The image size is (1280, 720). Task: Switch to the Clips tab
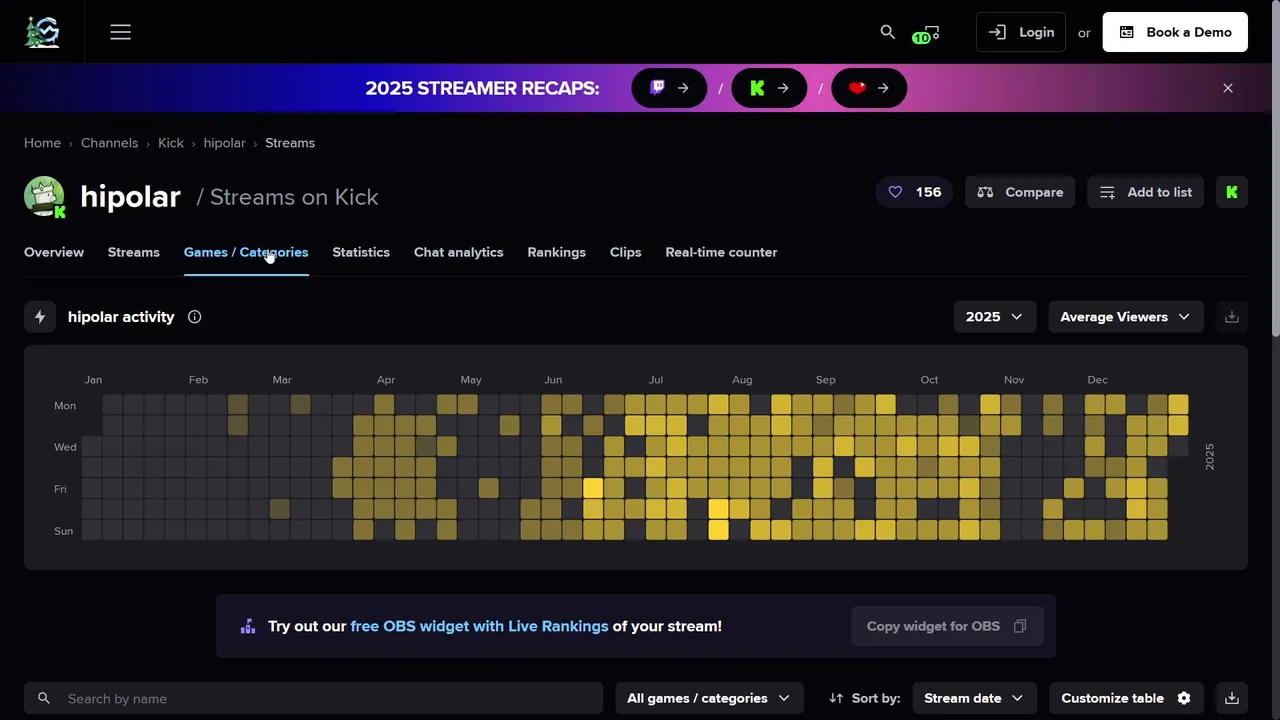point(625,252)
